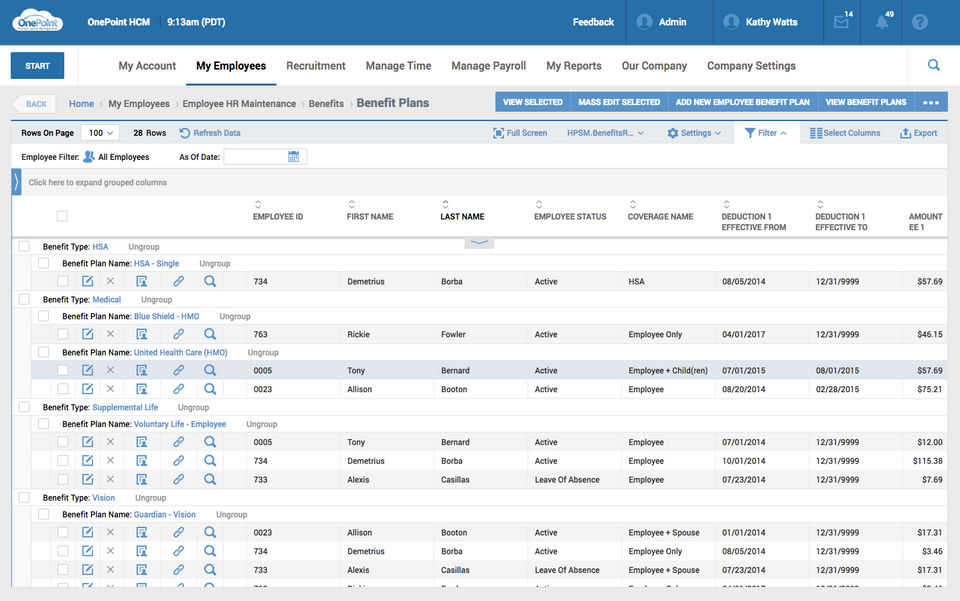Screen dimensions: 960x601
Task: Click the link icon in Demetrius Borba's HSA row
Action: [179, 282]
